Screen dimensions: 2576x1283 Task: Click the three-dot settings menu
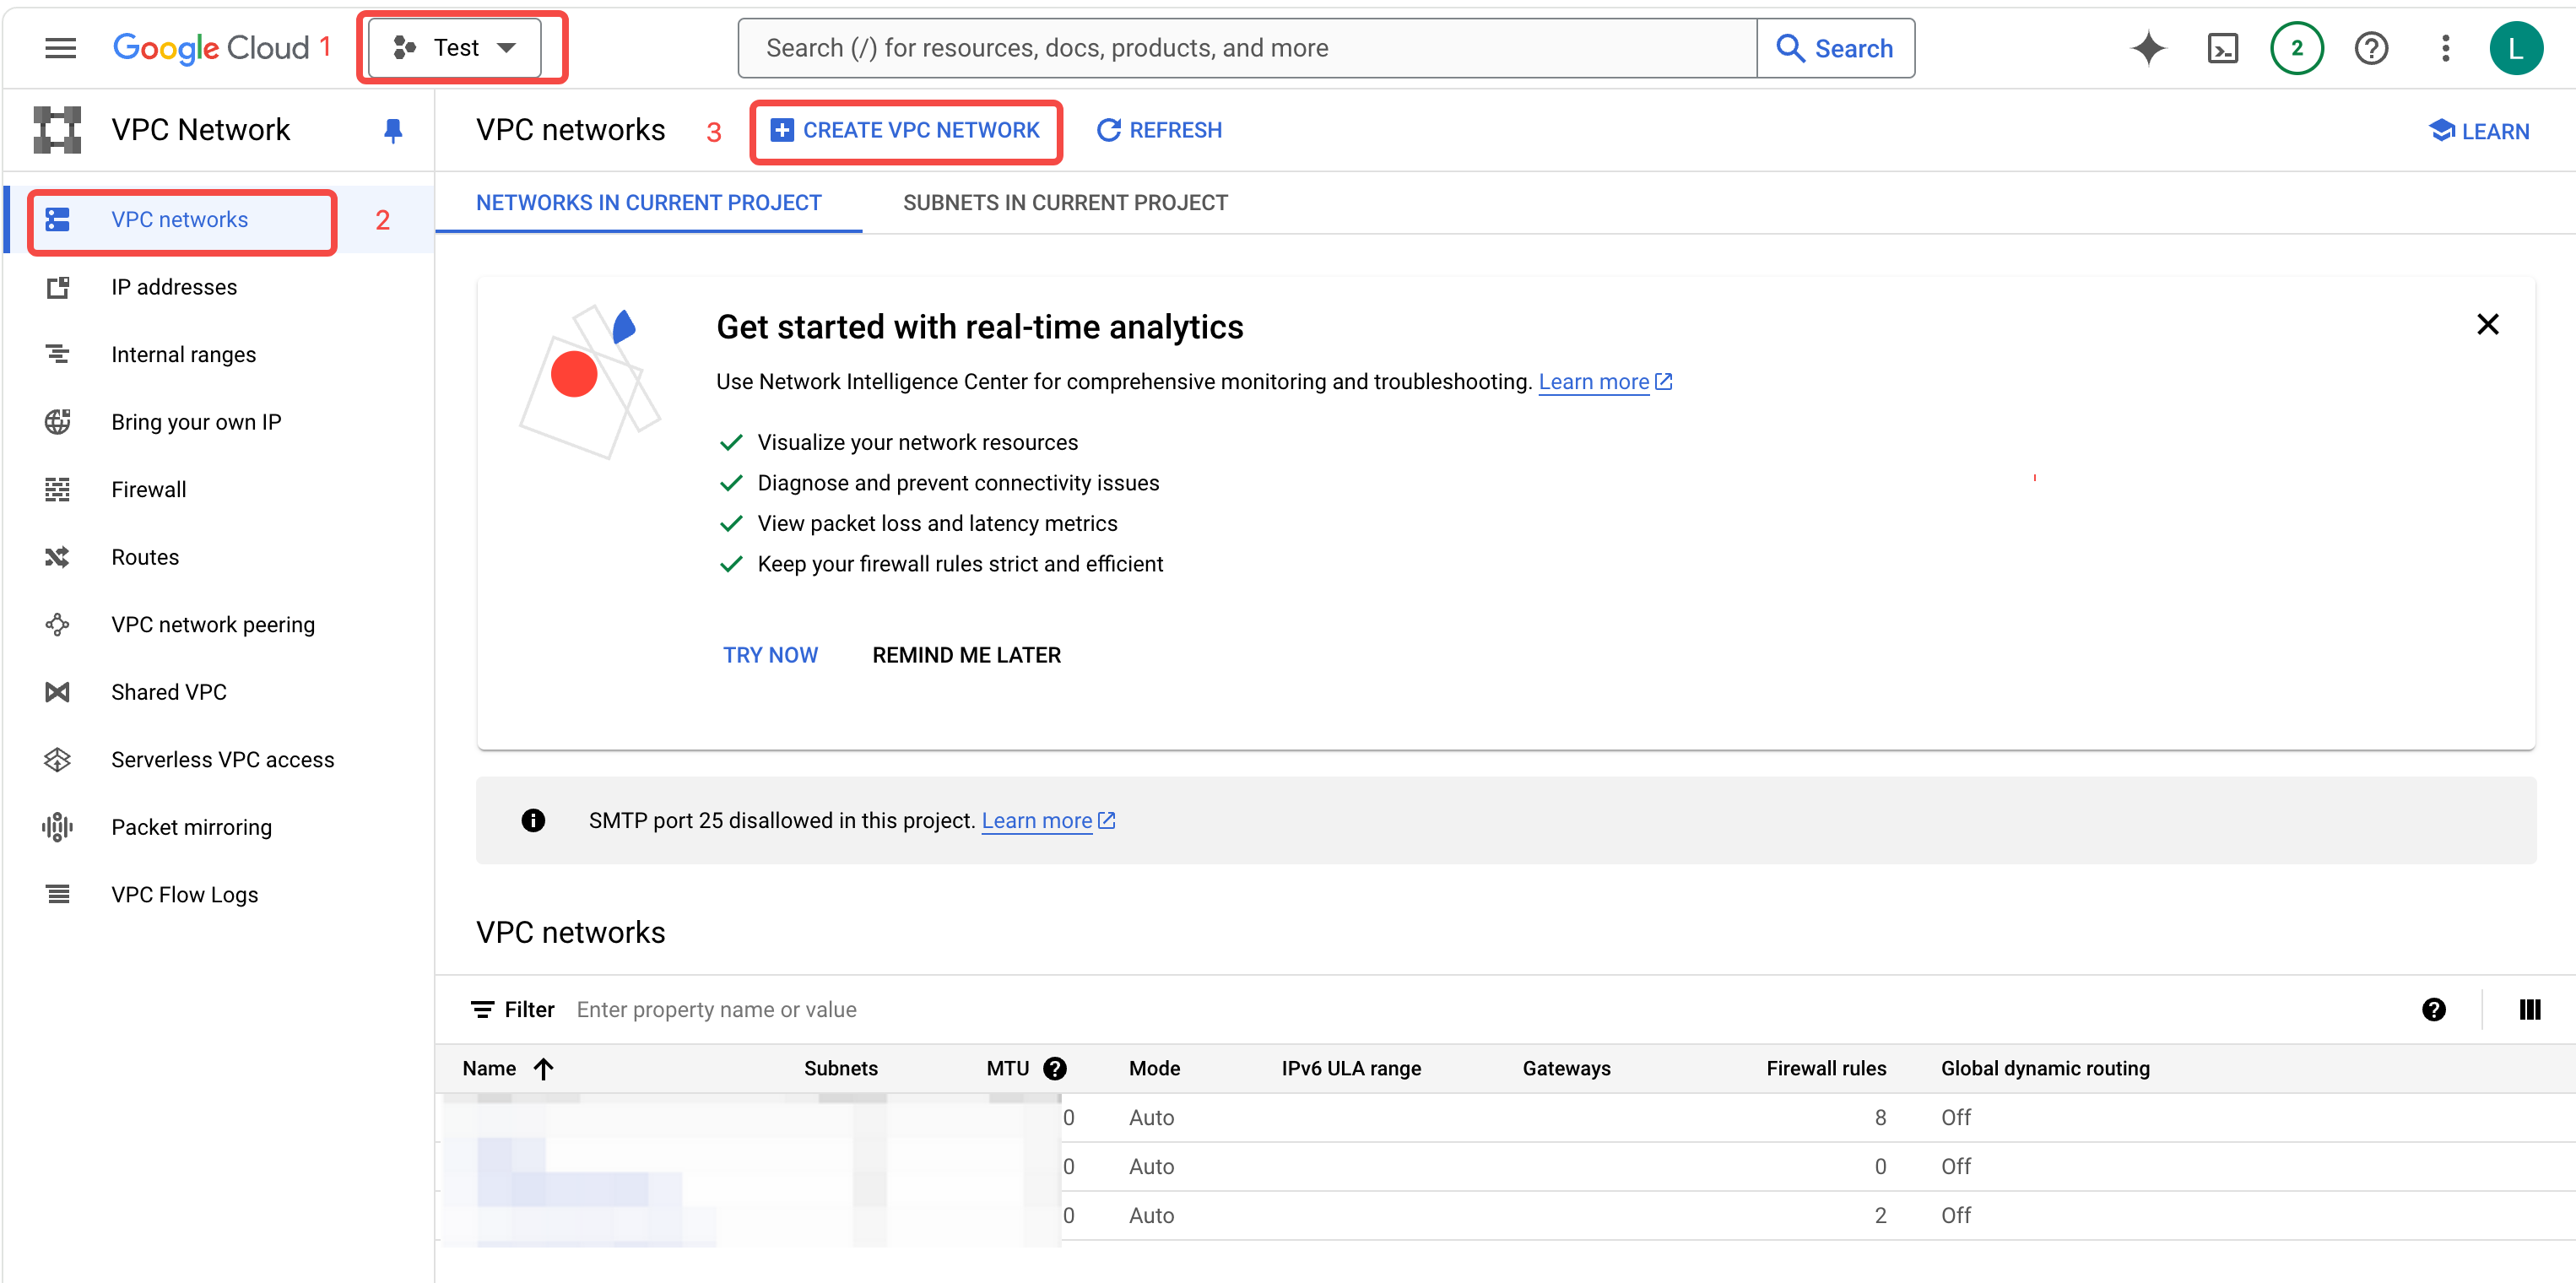coord(2445,48)
